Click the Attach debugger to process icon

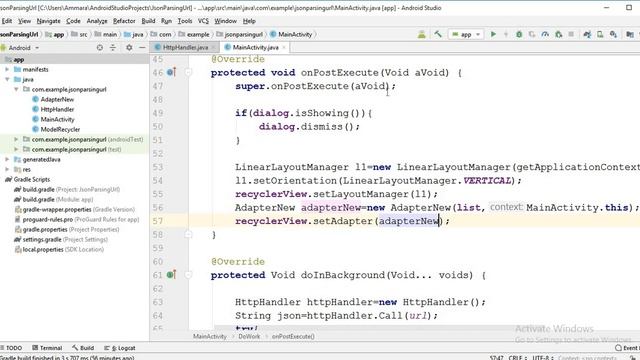click(x=559, y=34)
